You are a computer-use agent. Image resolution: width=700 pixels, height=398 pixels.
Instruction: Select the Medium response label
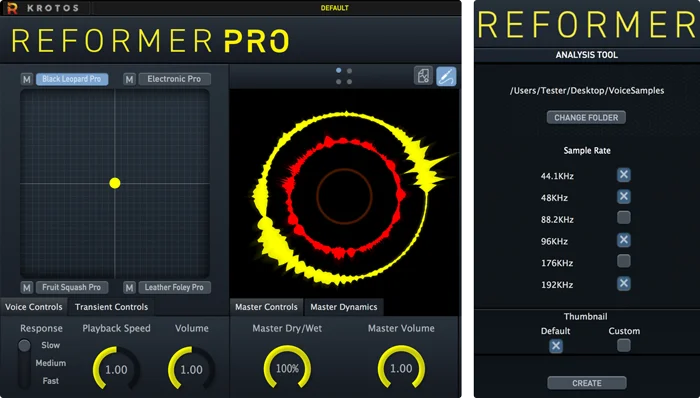click(50, 363)
